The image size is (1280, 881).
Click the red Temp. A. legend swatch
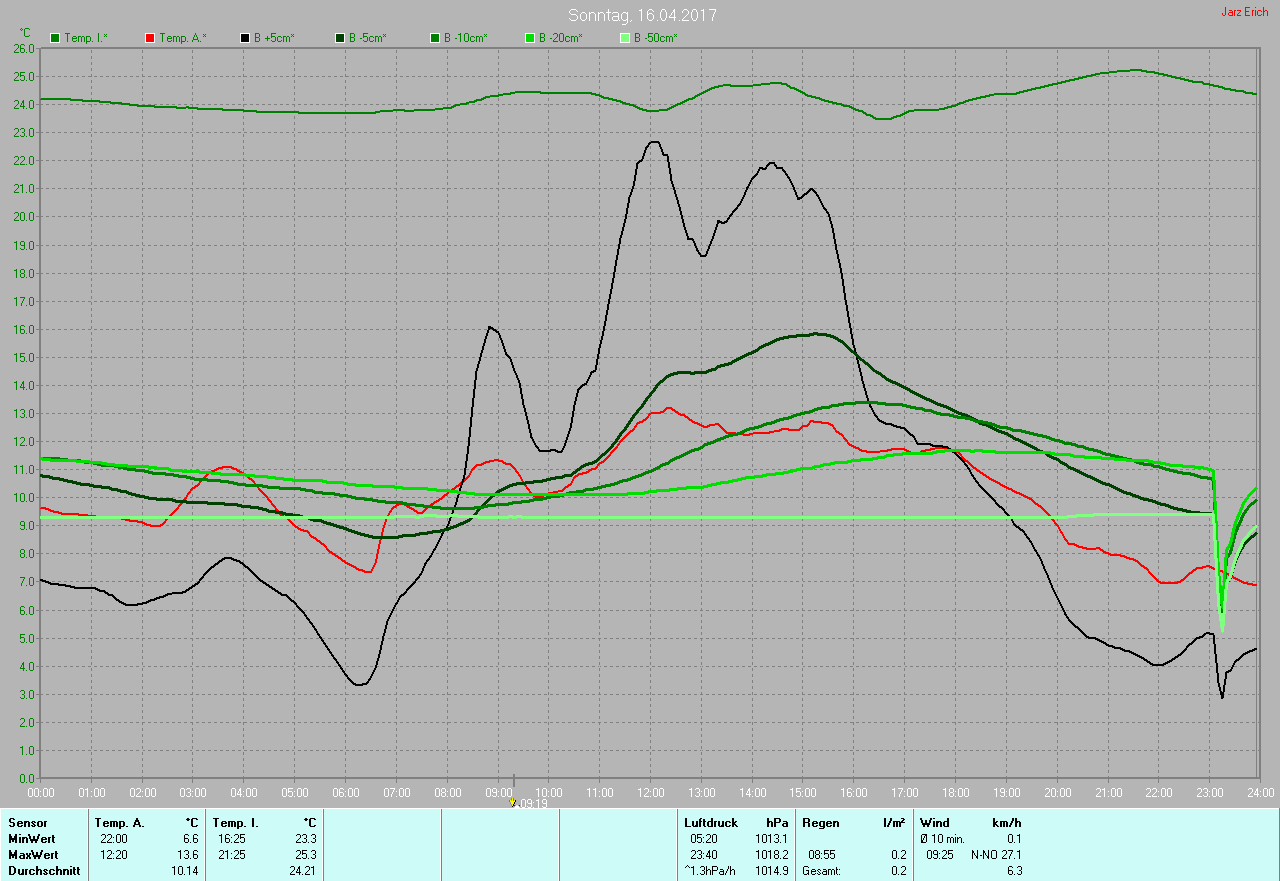(150, 38)
